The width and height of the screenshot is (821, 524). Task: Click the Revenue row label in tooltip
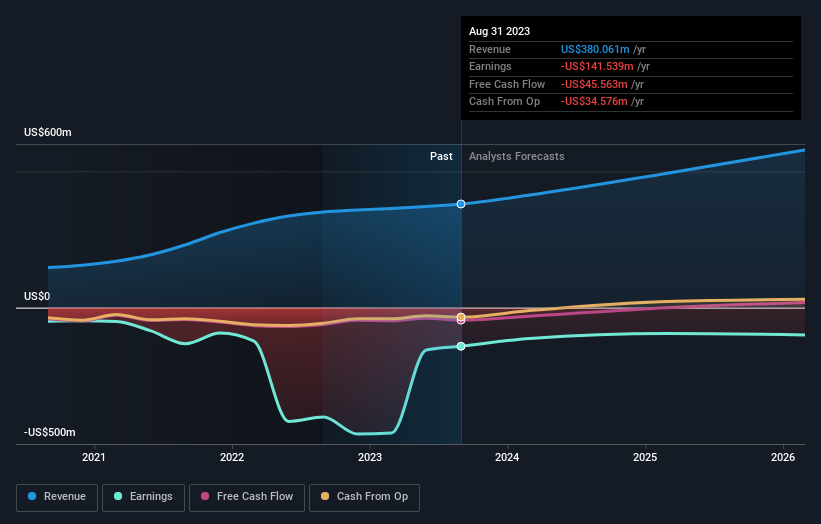click(490, 49)
